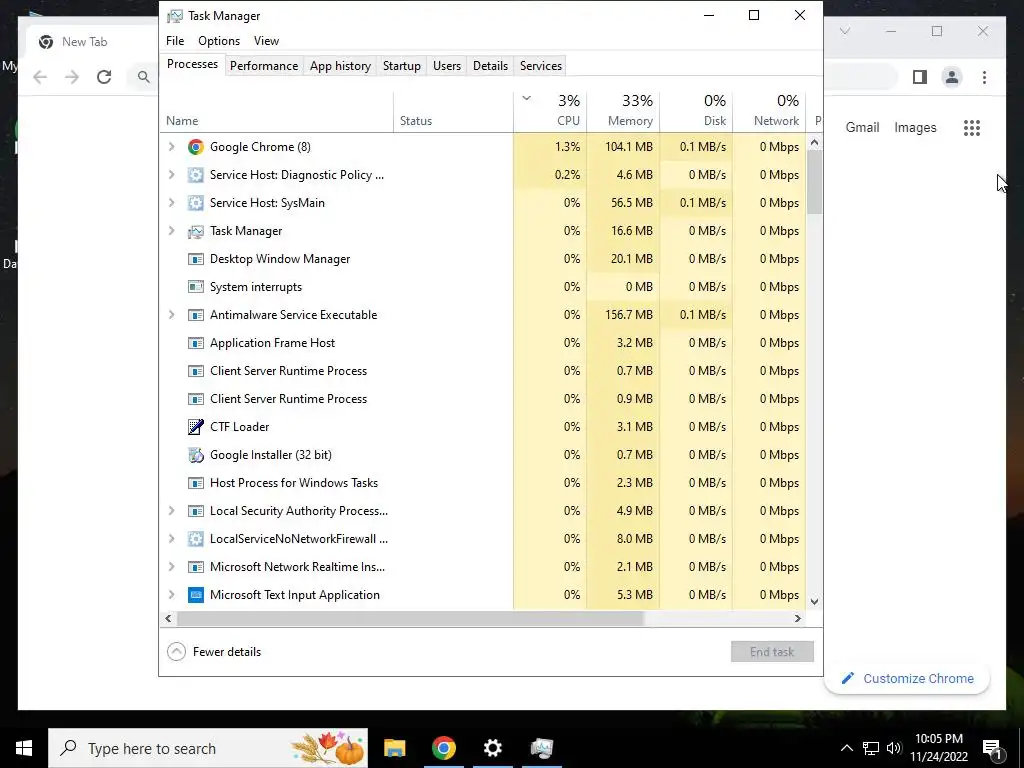Open the Windows Start menu

click(x=24, y=748)
